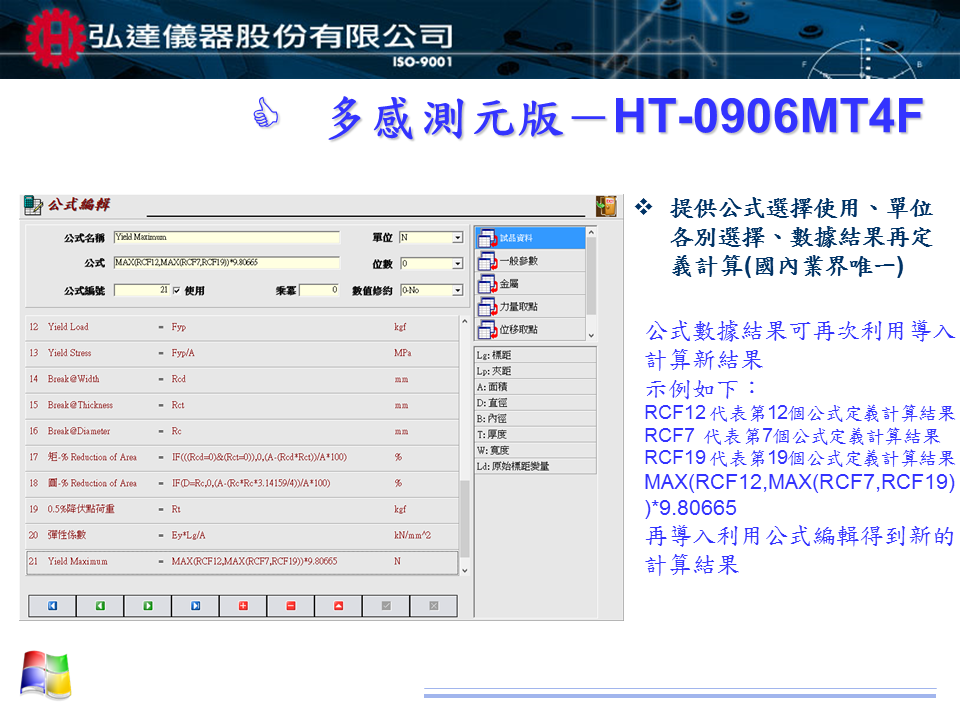The image size is (960, 720).
Task: Click the red up-arrow edit button
Action: pyautogui.click(x=339, y=606)
